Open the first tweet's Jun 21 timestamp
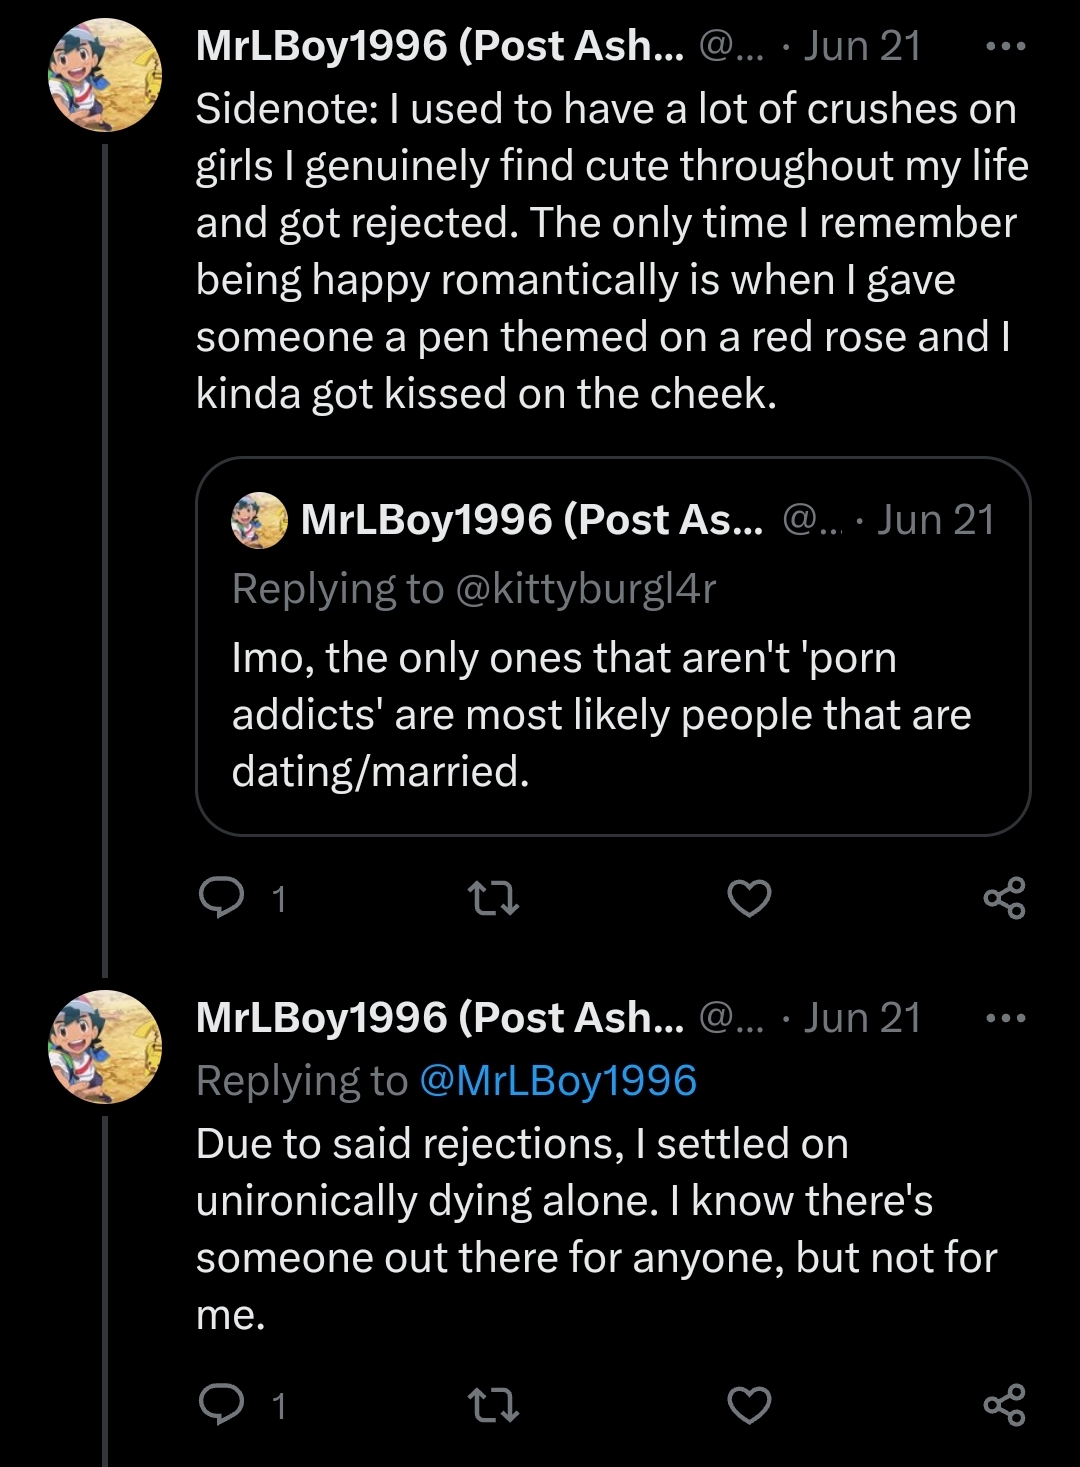The image size is (1080, 1467). click(x=862, y=47)
